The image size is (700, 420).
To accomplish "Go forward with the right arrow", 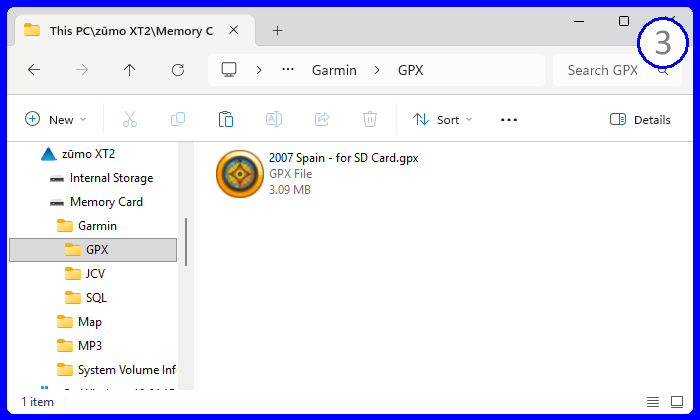I will click(82, 70).
